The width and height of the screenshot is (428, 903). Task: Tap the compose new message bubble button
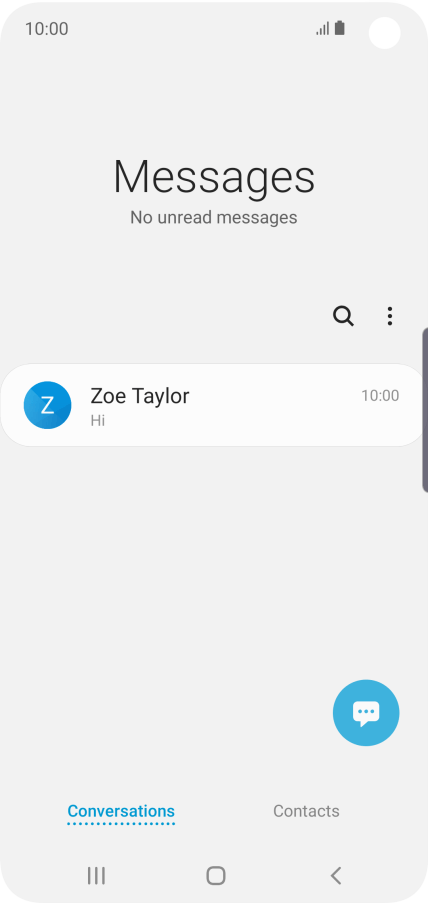[366, 713]
